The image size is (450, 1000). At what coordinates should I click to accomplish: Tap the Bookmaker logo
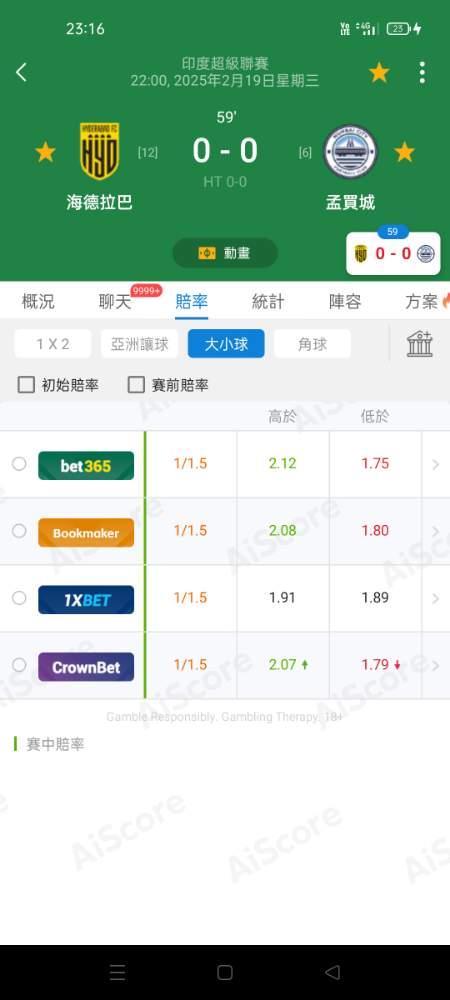pyautogui.click(x=86, y=533)
